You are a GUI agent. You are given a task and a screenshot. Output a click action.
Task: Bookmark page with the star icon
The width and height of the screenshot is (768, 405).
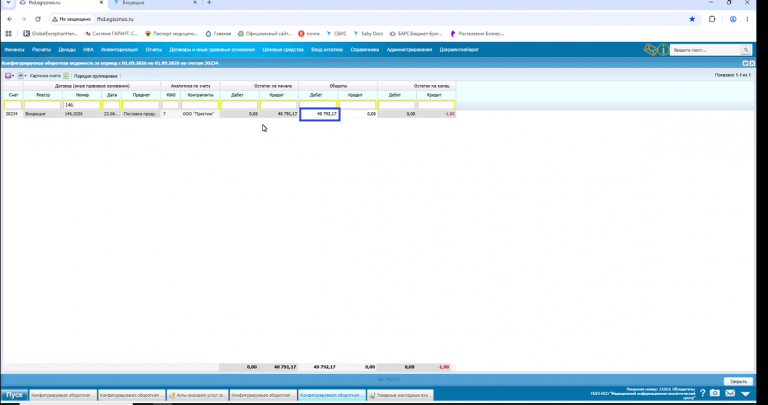pos(692,19)
